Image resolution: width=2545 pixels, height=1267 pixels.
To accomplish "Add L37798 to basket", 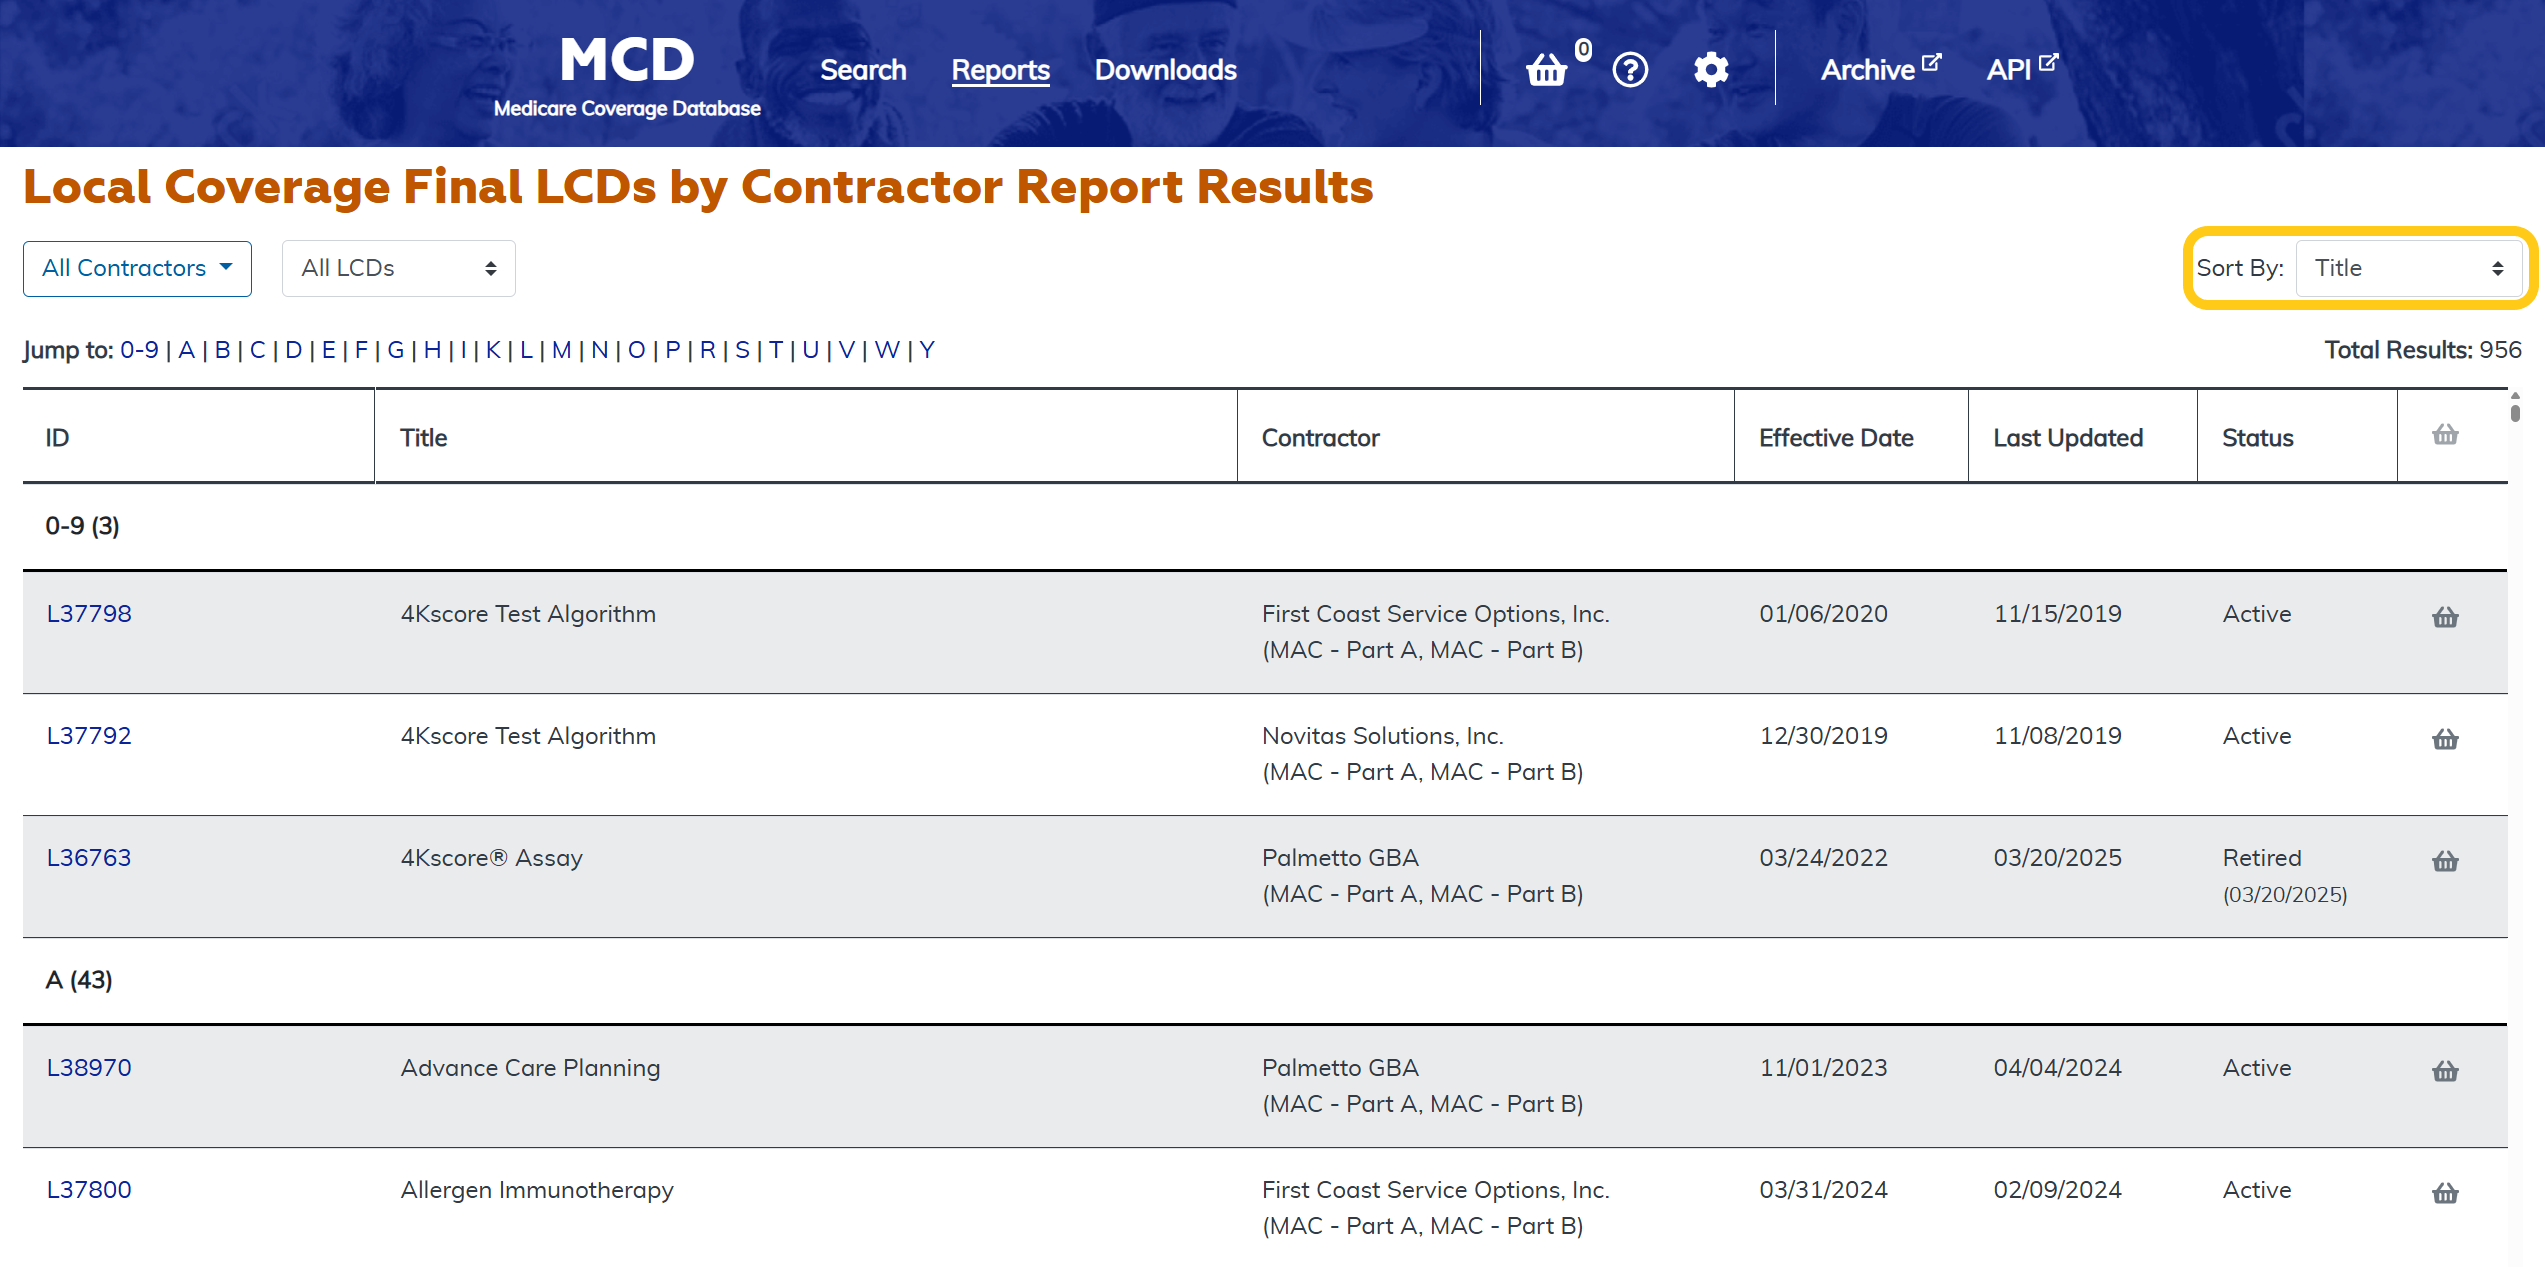I will [x=2445, y=617].
